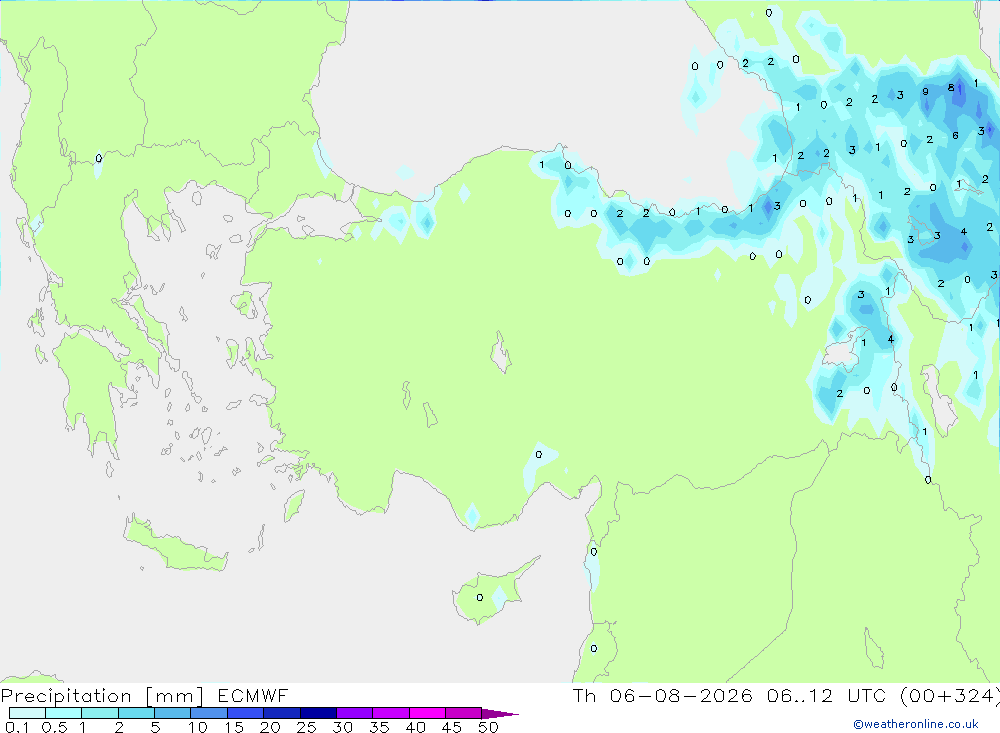Screen dimensions: 1000x733
Task: Click the precipitation value "9" on the map
Action: 925,92
